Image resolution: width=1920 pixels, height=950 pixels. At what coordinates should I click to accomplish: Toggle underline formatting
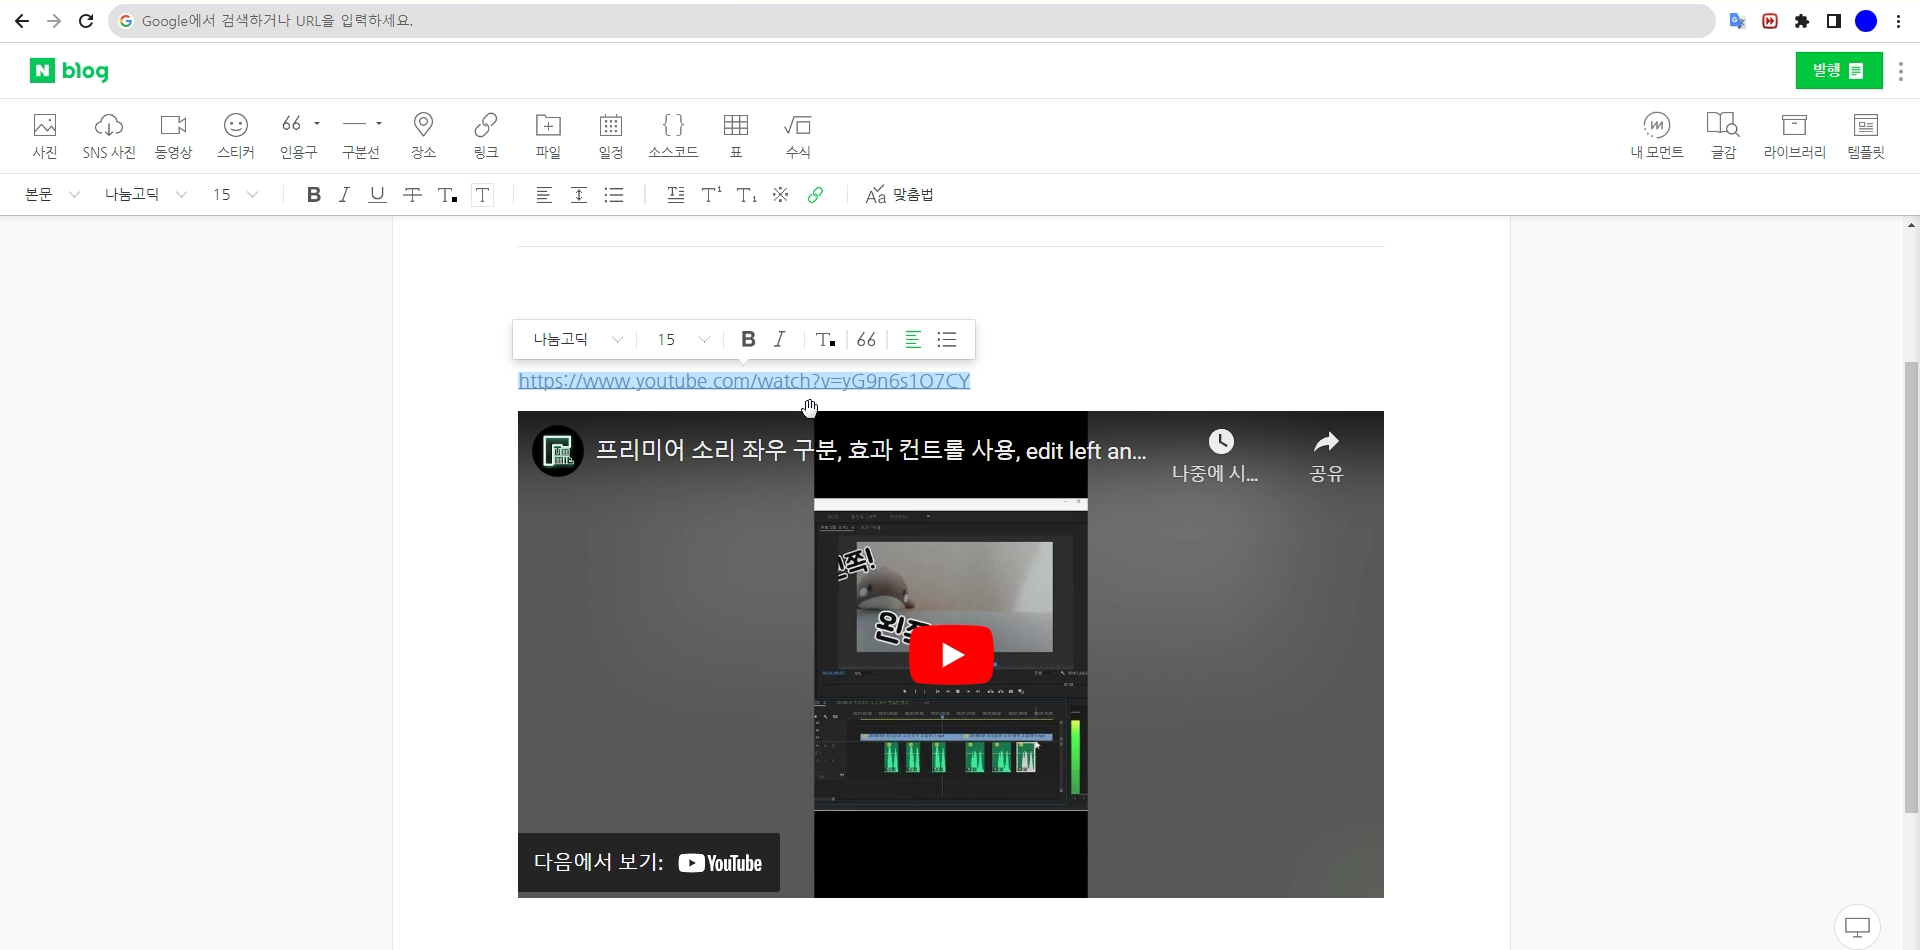click(377, 195)
